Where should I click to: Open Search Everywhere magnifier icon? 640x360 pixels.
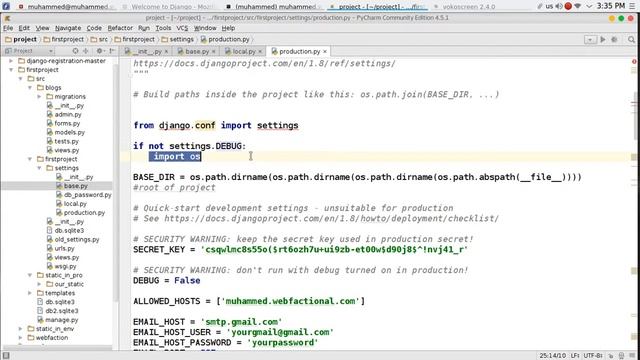[x=631, y=40]
